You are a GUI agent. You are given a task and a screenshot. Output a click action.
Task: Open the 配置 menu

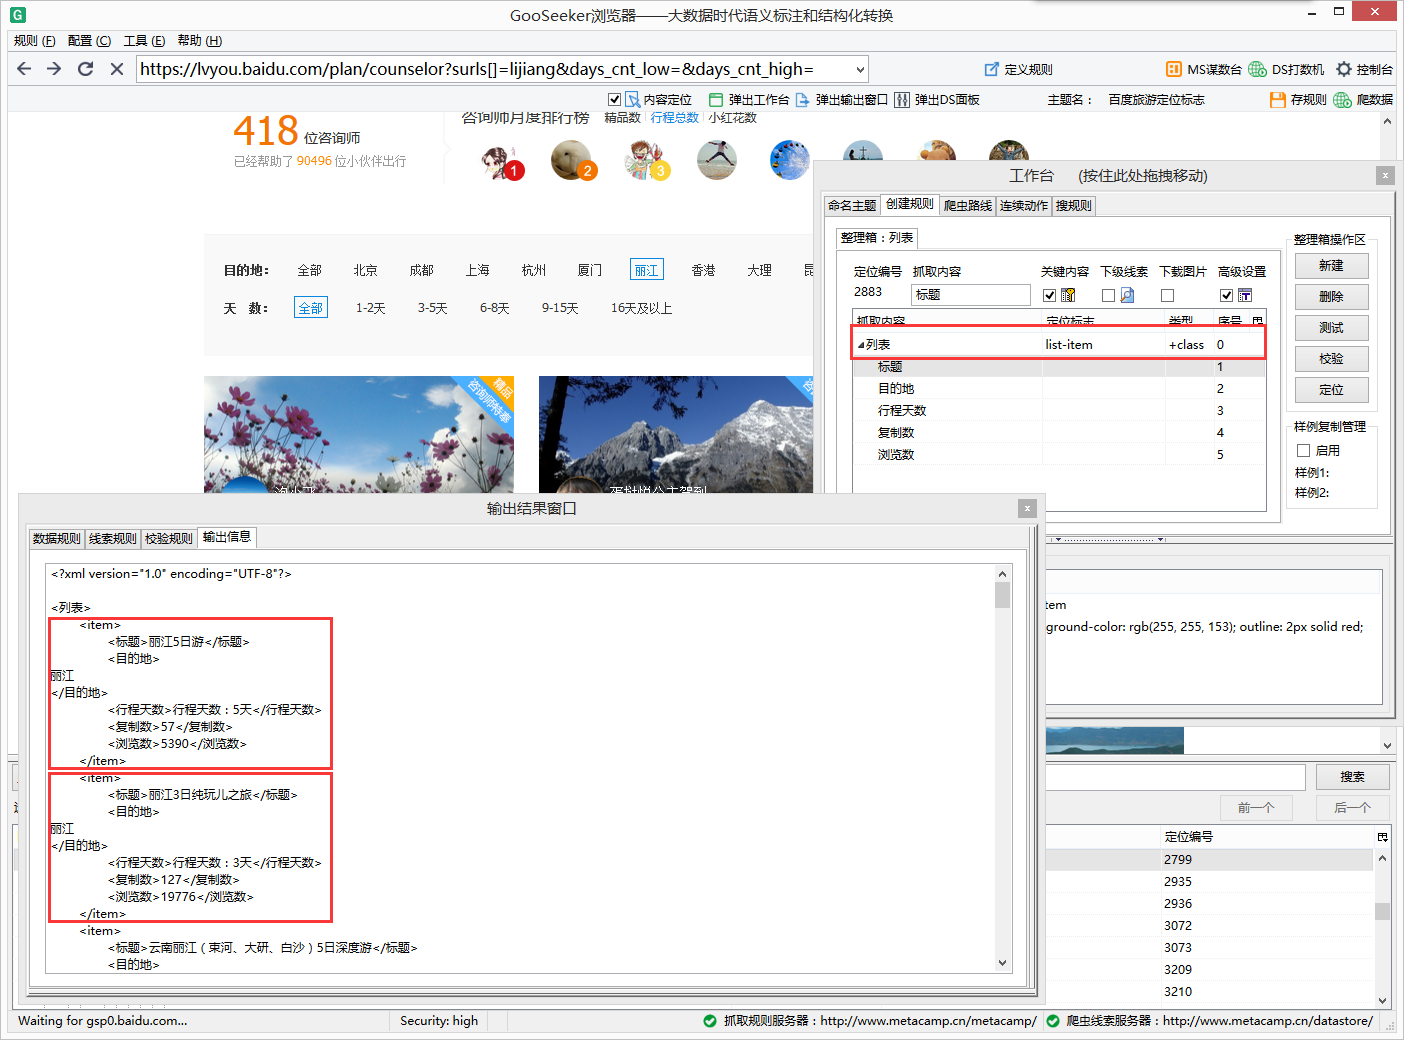click(x=89, y=41)
